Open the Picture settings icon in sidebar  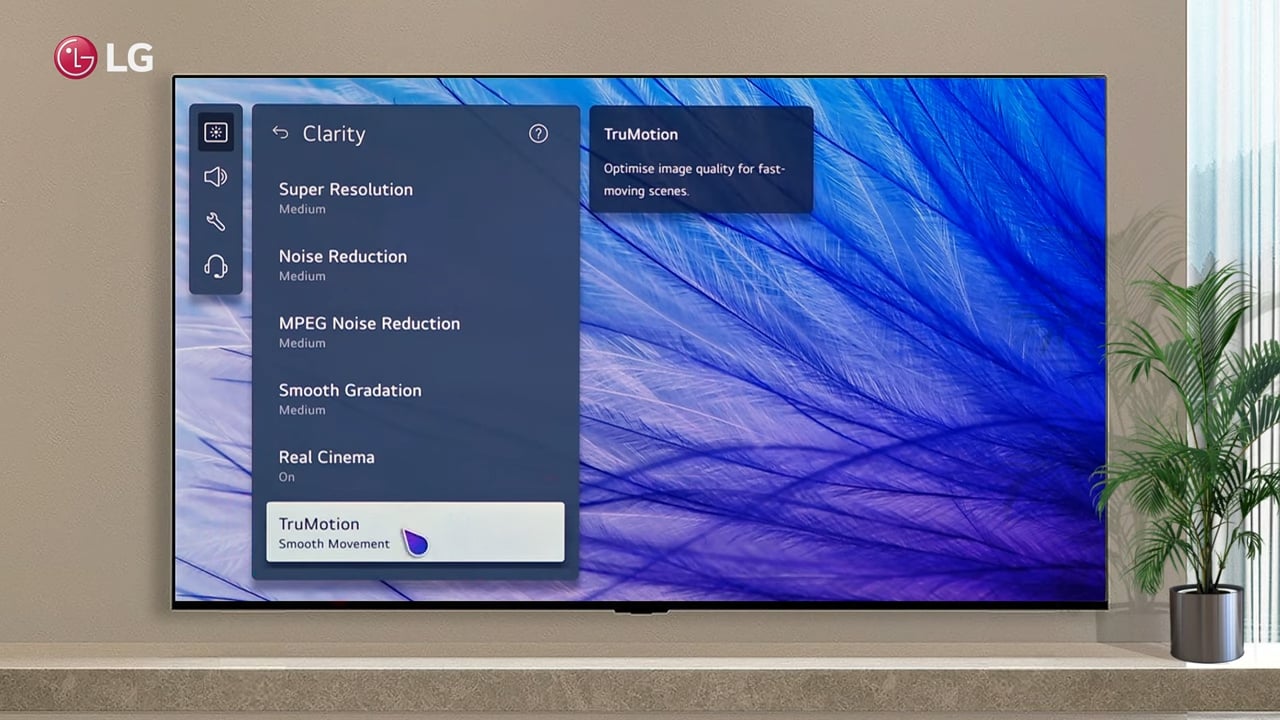coord(216,132)
